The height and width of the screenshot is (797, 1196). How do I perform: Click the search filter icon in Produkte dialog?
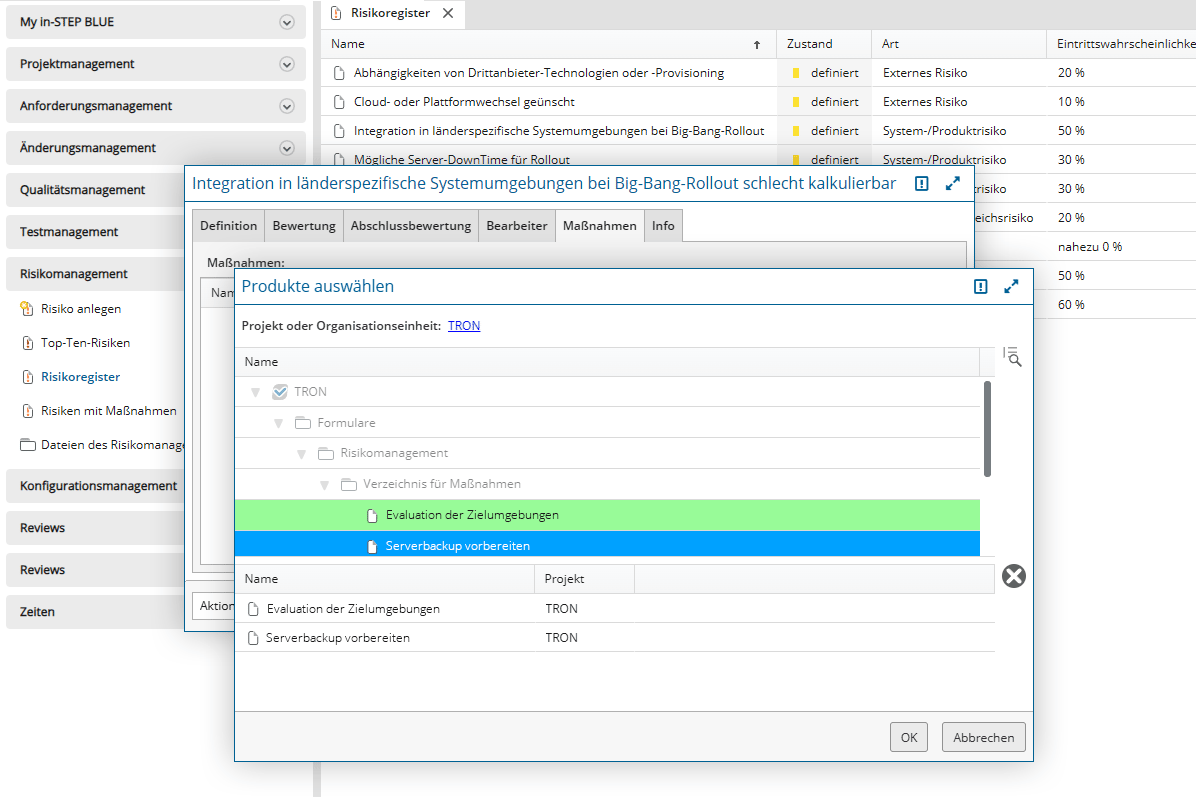tap(1012, 357)
